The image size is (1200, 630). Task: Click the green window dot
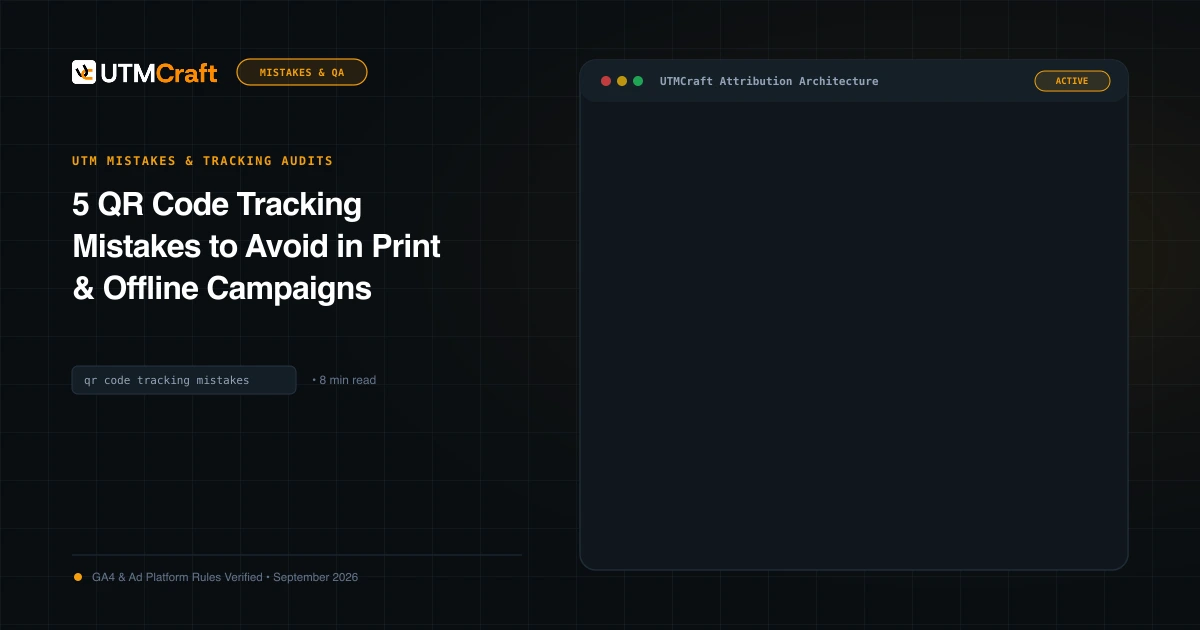[x=638, y=81]
